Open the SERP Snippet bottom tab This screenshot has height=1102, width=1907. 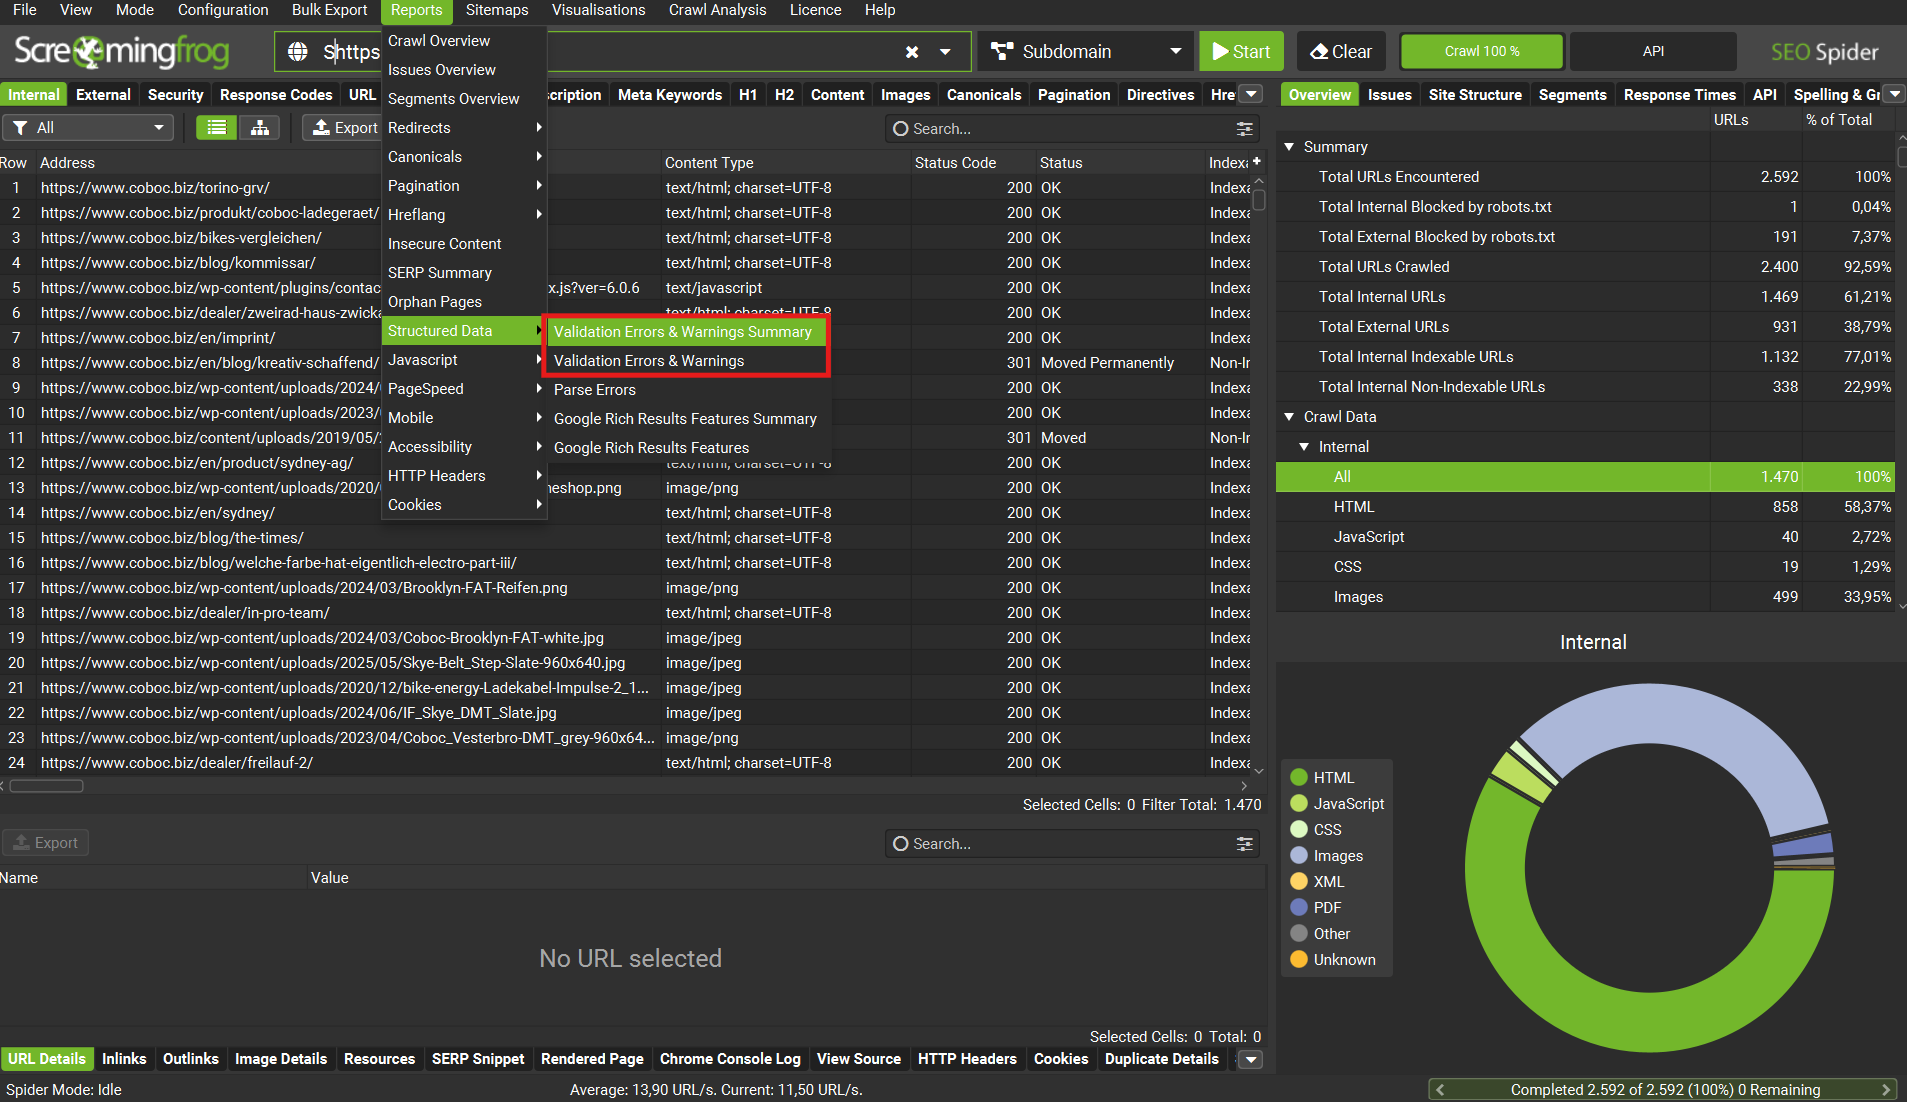478,1059
